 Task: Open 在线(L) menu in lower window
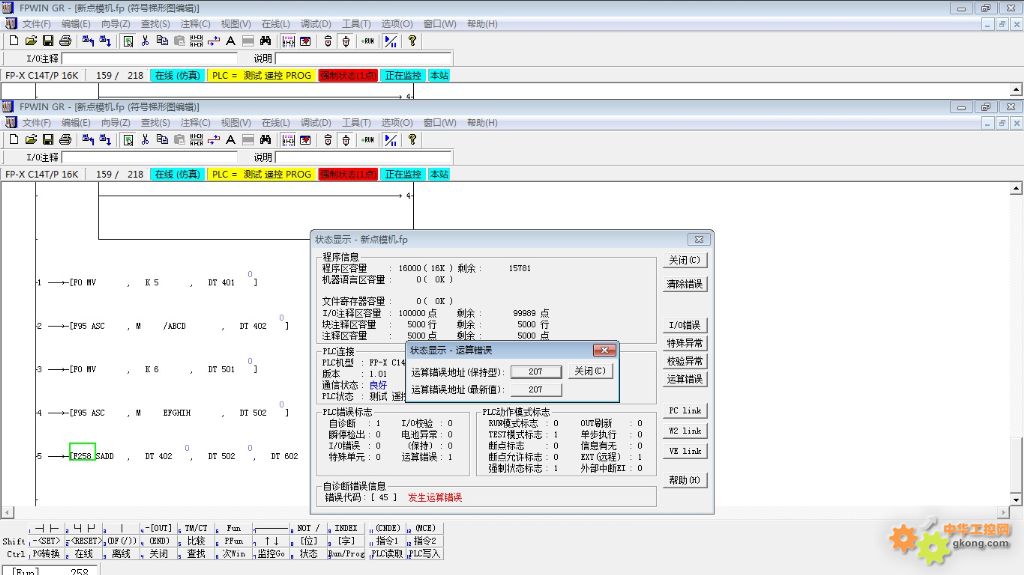pos(276,122)
